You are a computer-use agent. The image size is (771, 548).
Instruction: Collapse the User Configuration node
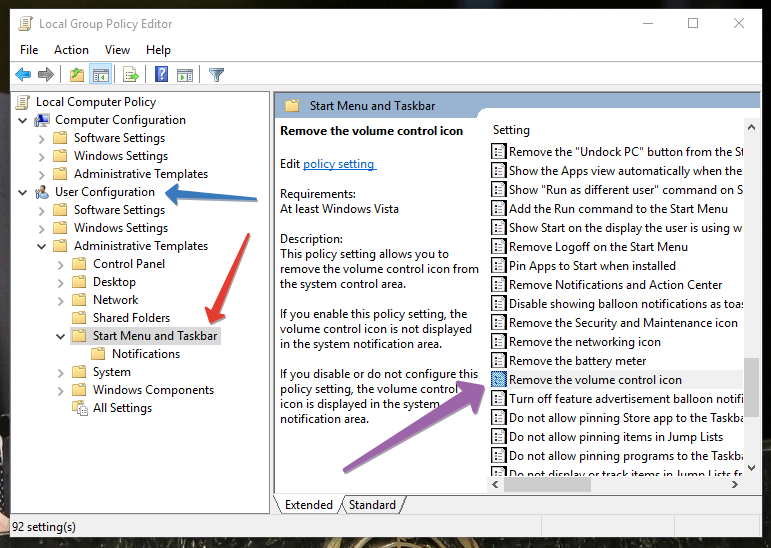coord(23,192)
